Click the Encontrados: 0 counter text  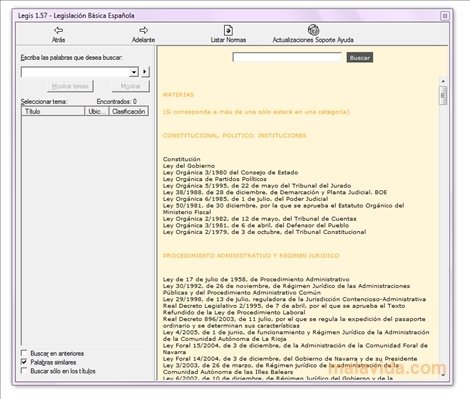117,101
